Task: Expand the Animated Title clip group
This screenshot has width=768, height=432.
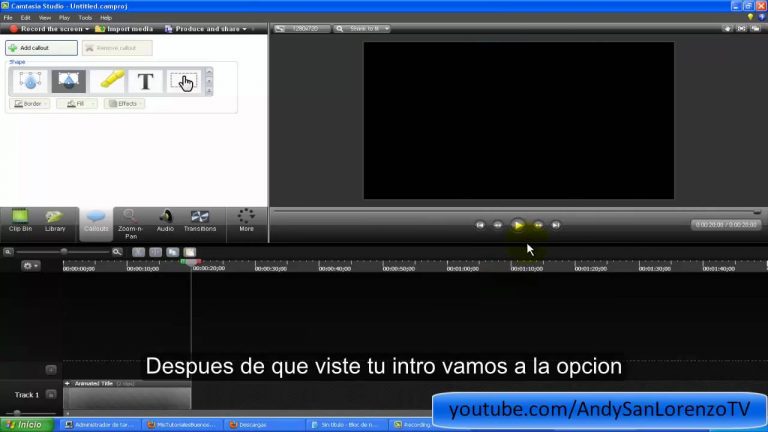Action: tap(67, 384)
